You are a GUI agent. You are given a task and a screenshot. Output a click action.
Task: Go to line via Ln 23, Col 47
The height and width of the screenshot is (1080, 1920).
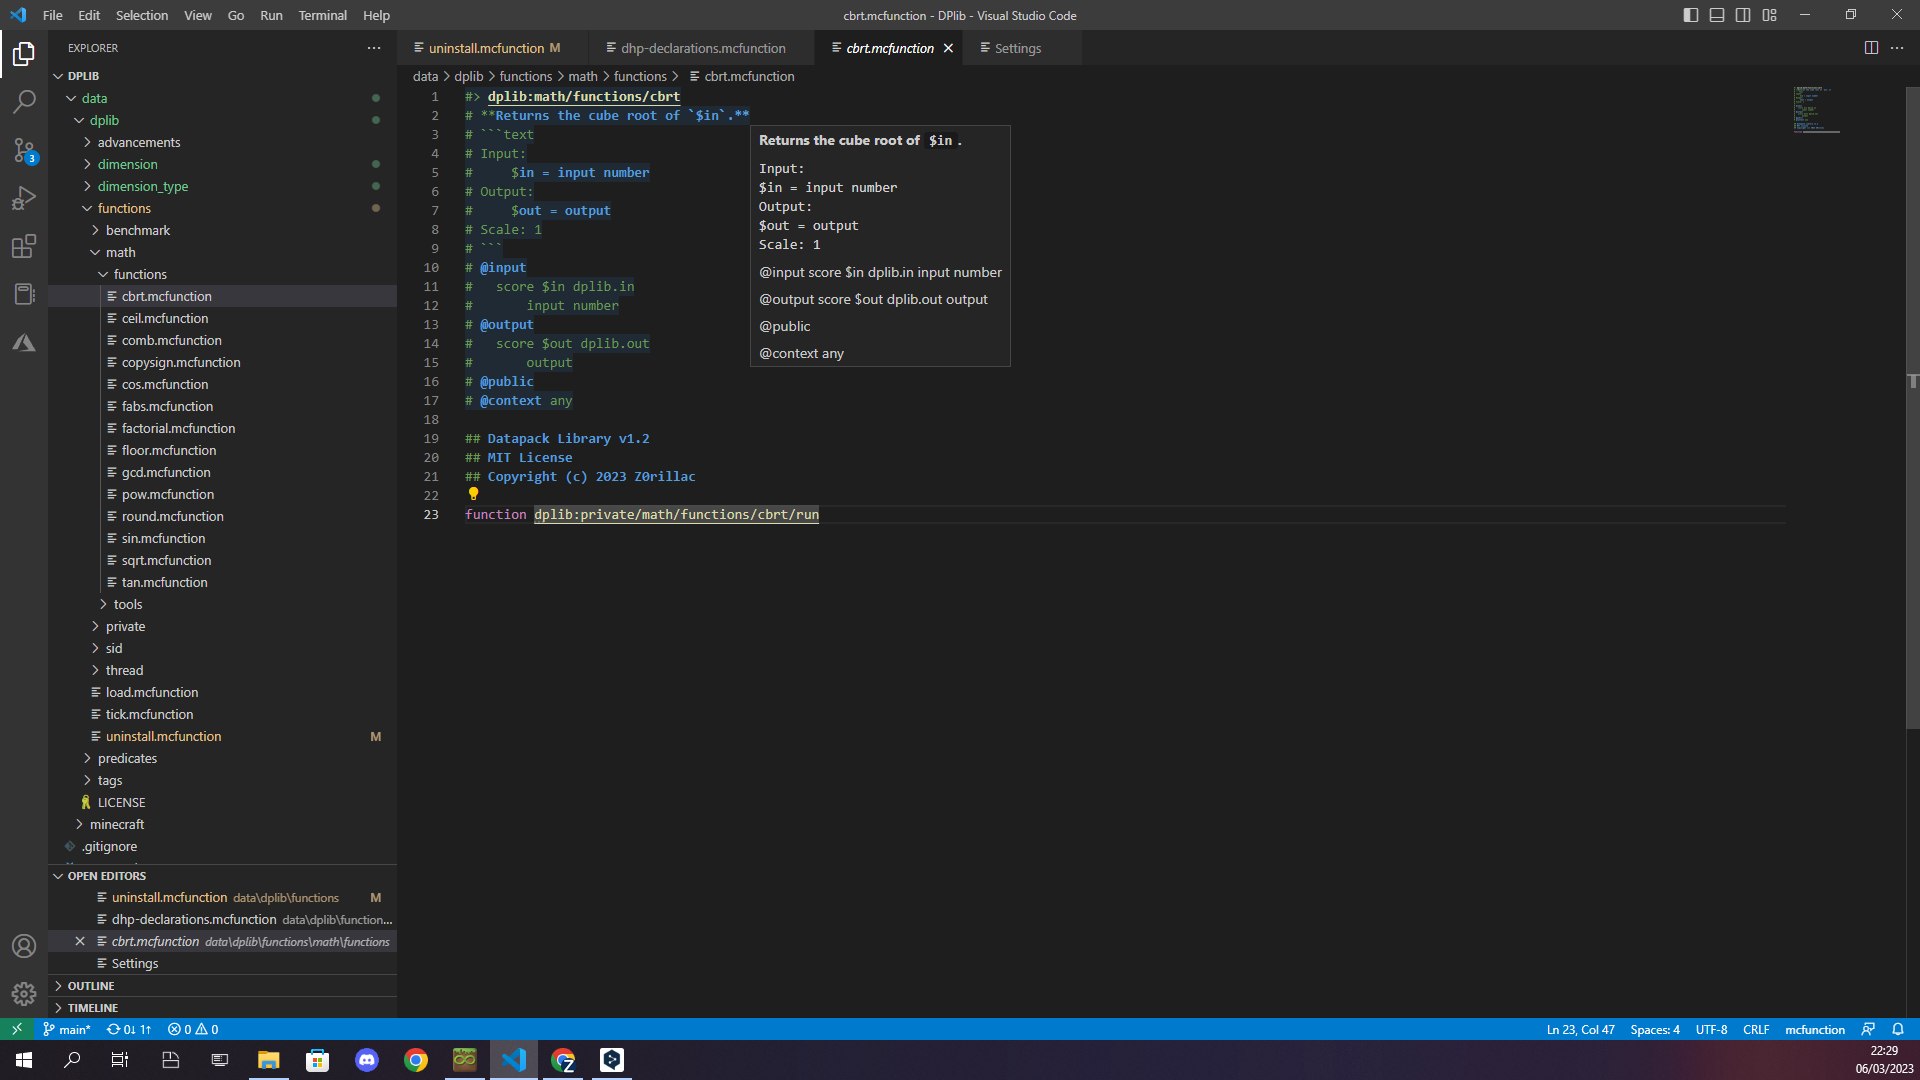click(1580, 1029)
